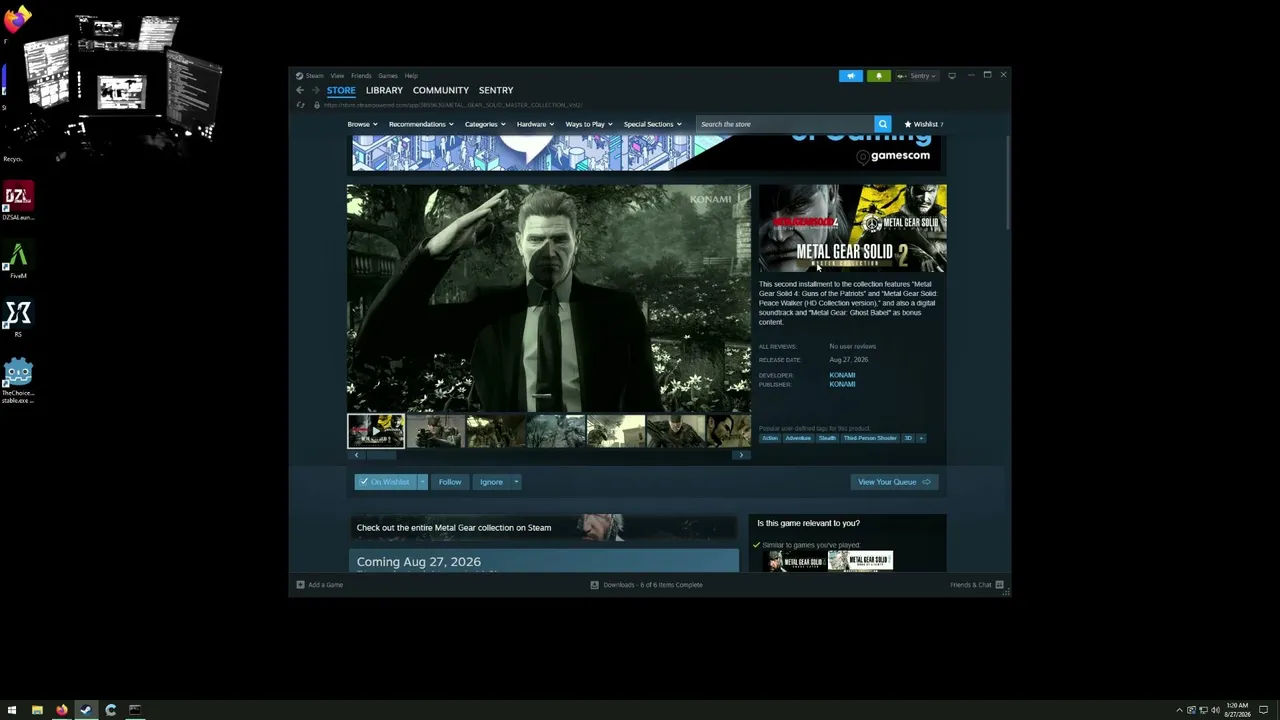Expand the Ignore options dropdown arrow

tap(516, 482)
